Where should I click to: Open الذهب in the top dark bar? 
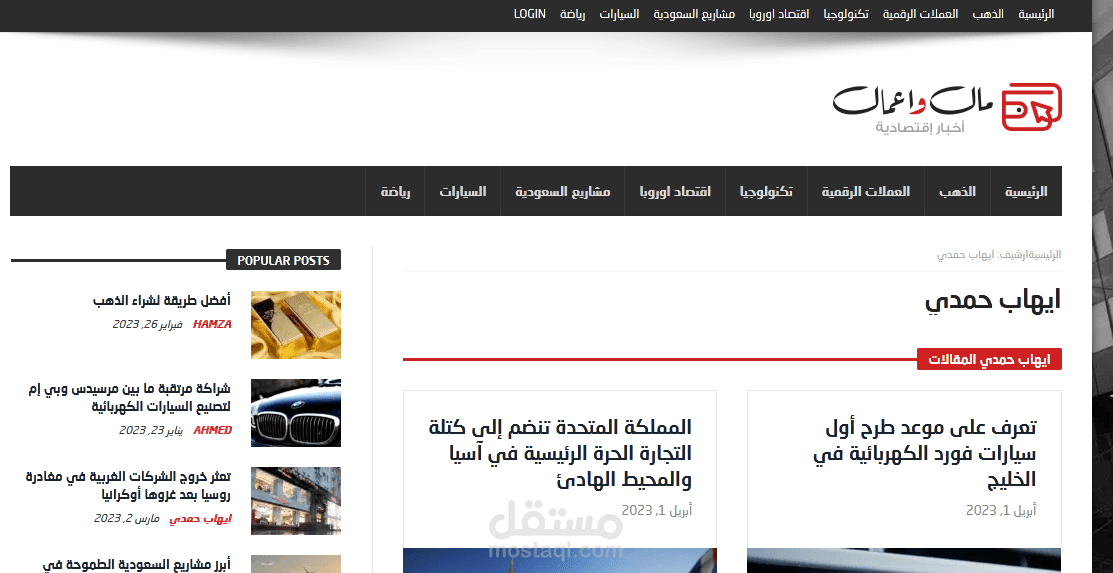coord(988,14)
